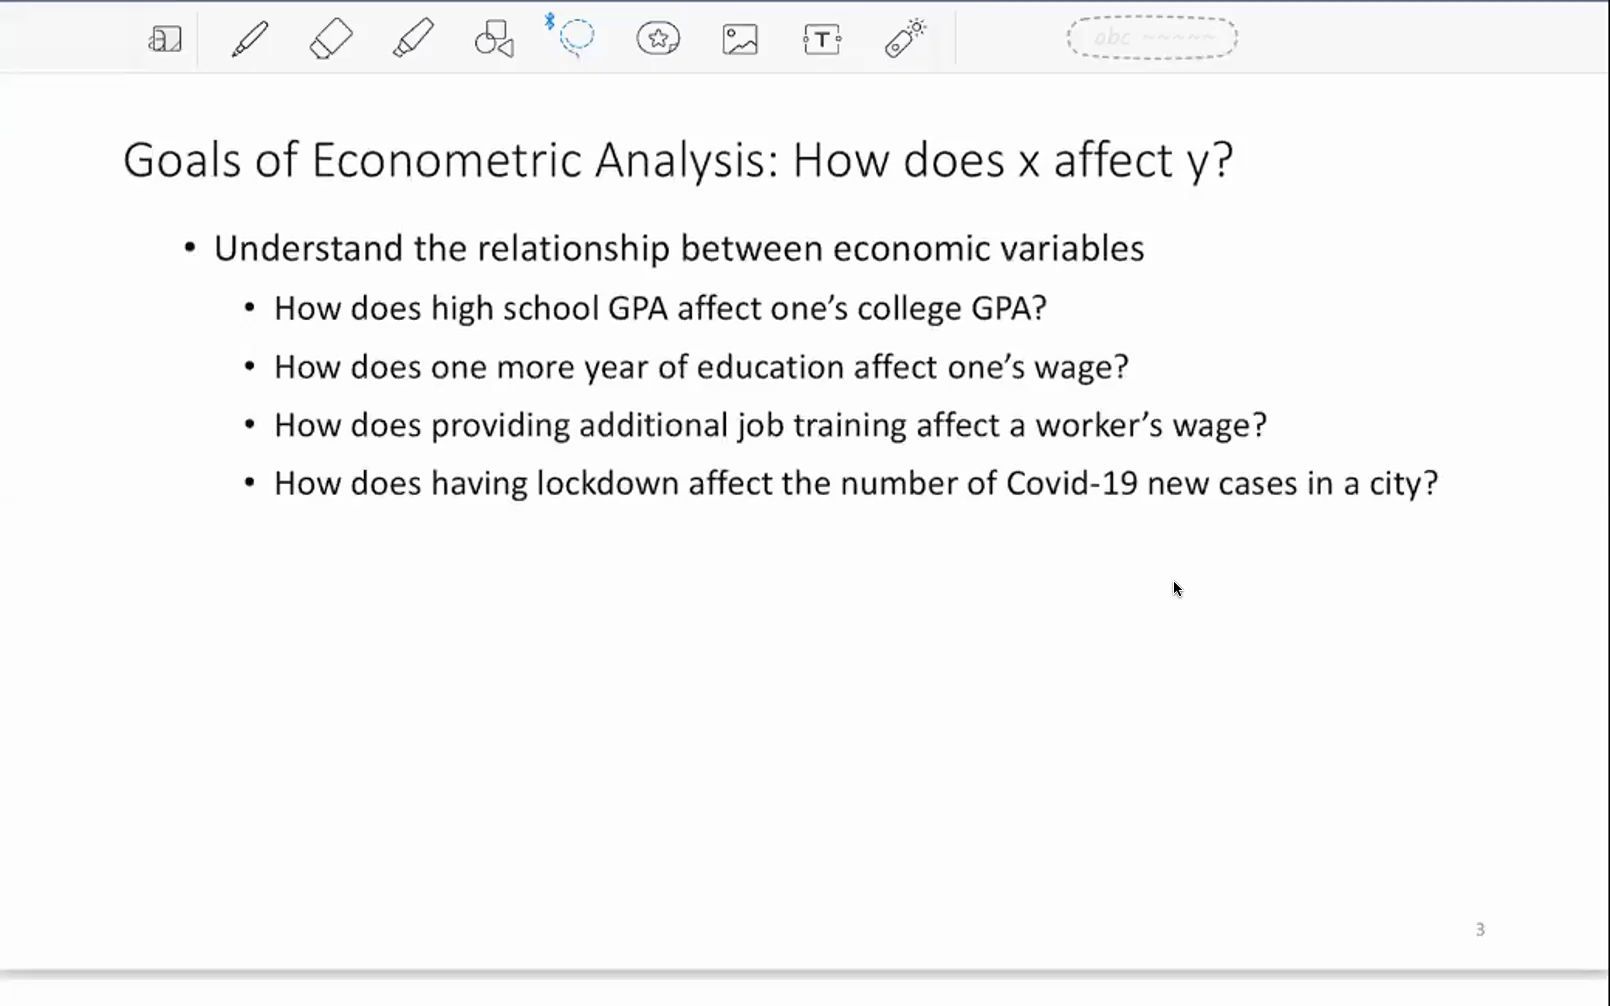The image size is (1610, 1006).
Task: Open the Sticker tool
Action: [658, 39]
